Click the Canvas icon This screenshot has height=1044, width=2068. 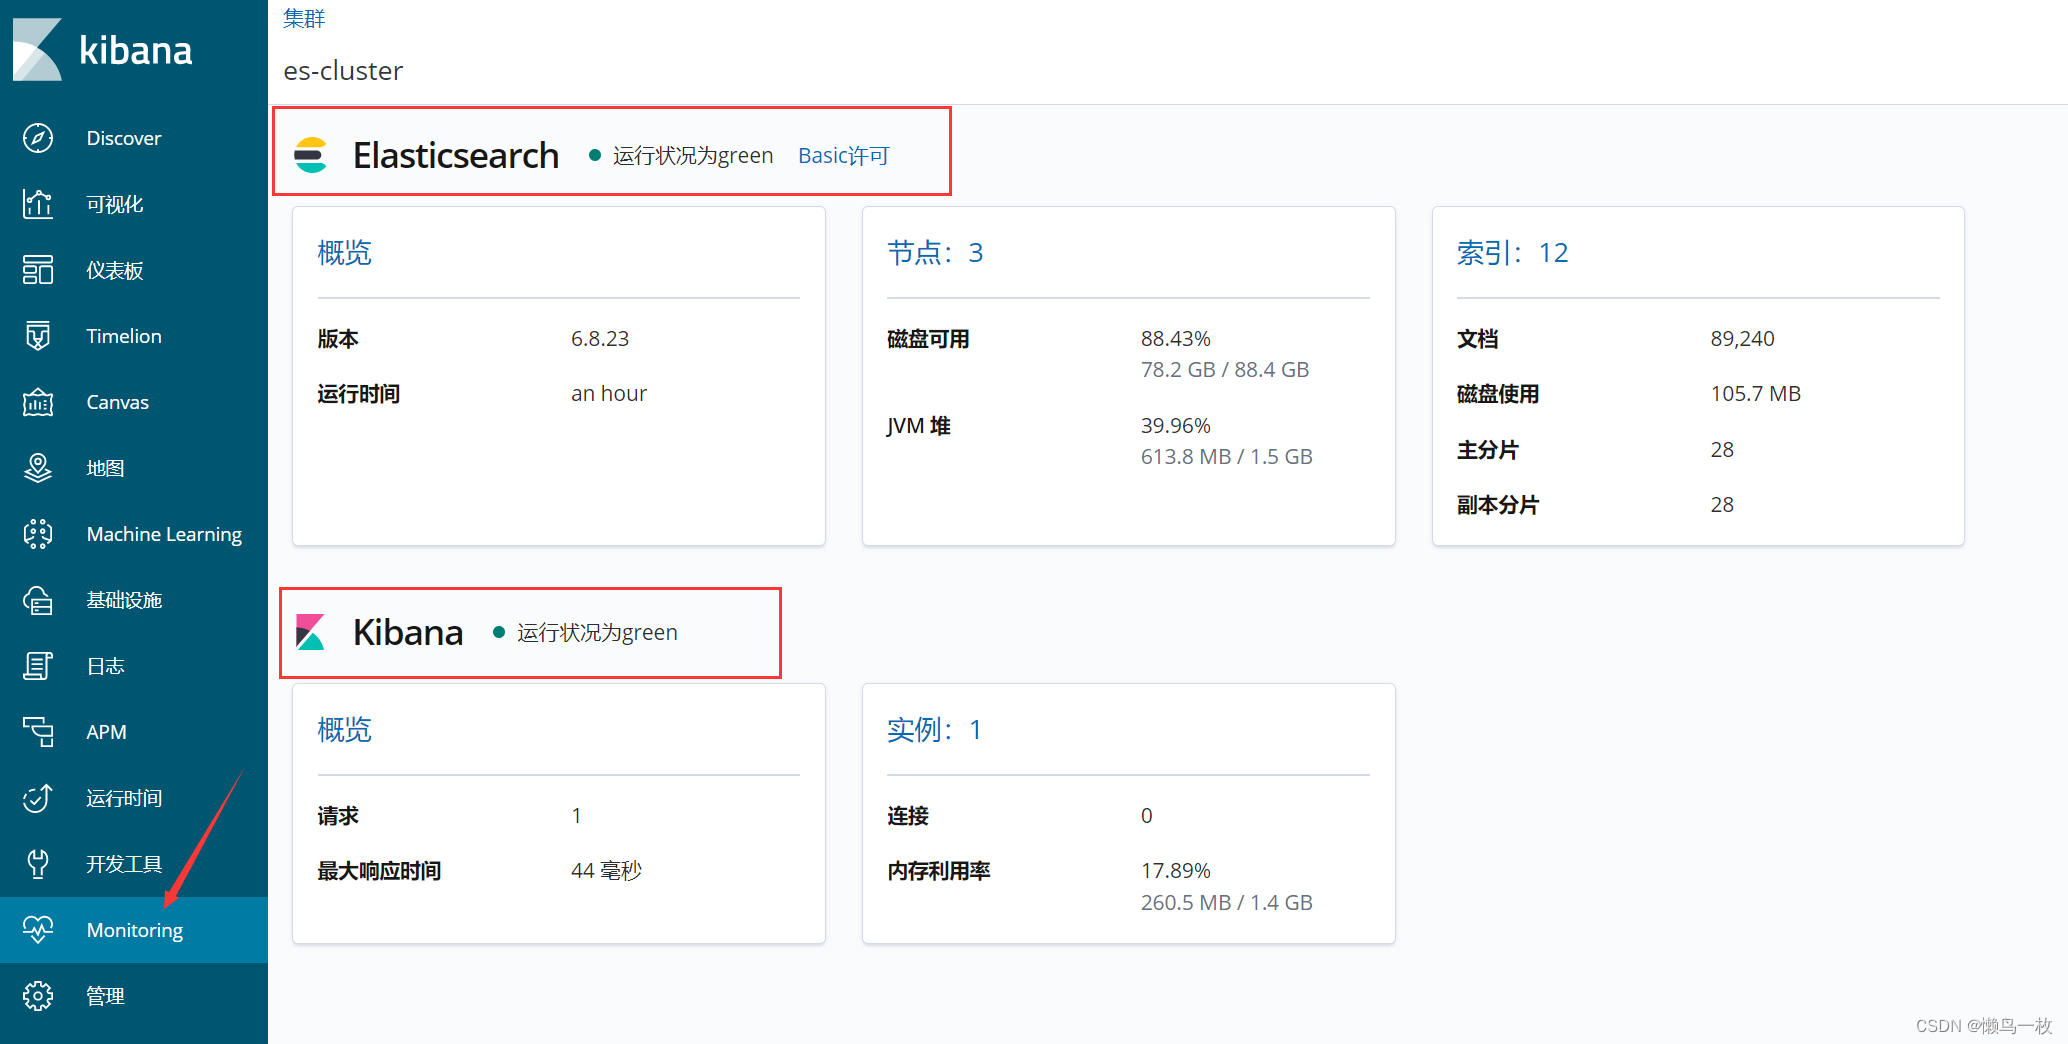click(x=38, y=402)
